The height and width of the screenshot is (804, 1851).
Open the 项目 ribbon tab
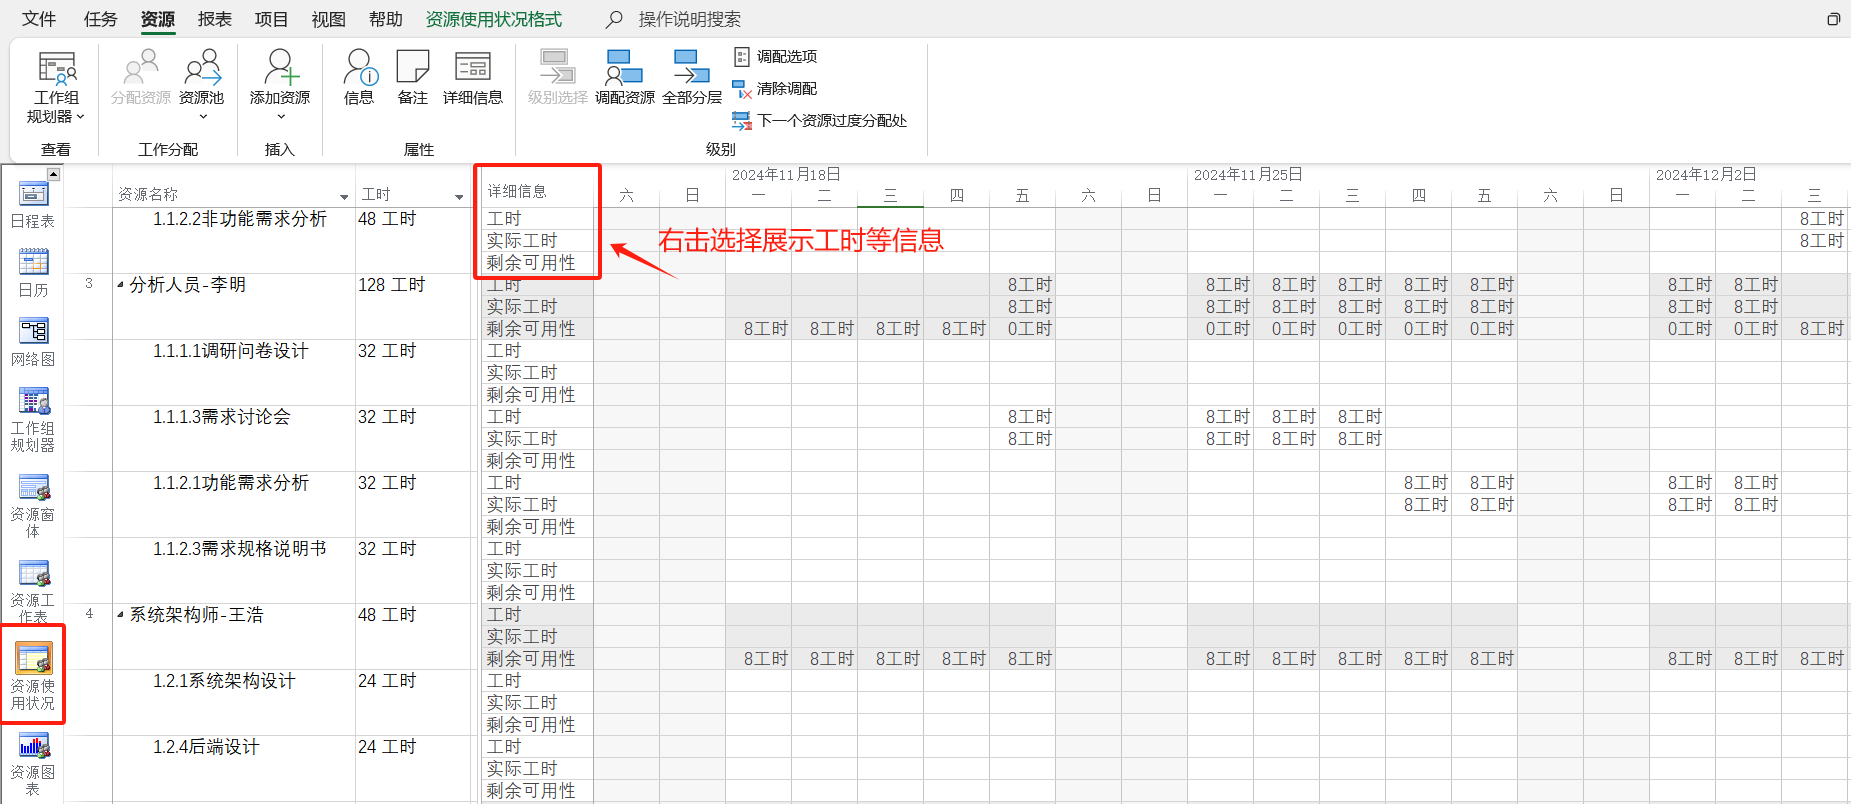pos(271,19)
